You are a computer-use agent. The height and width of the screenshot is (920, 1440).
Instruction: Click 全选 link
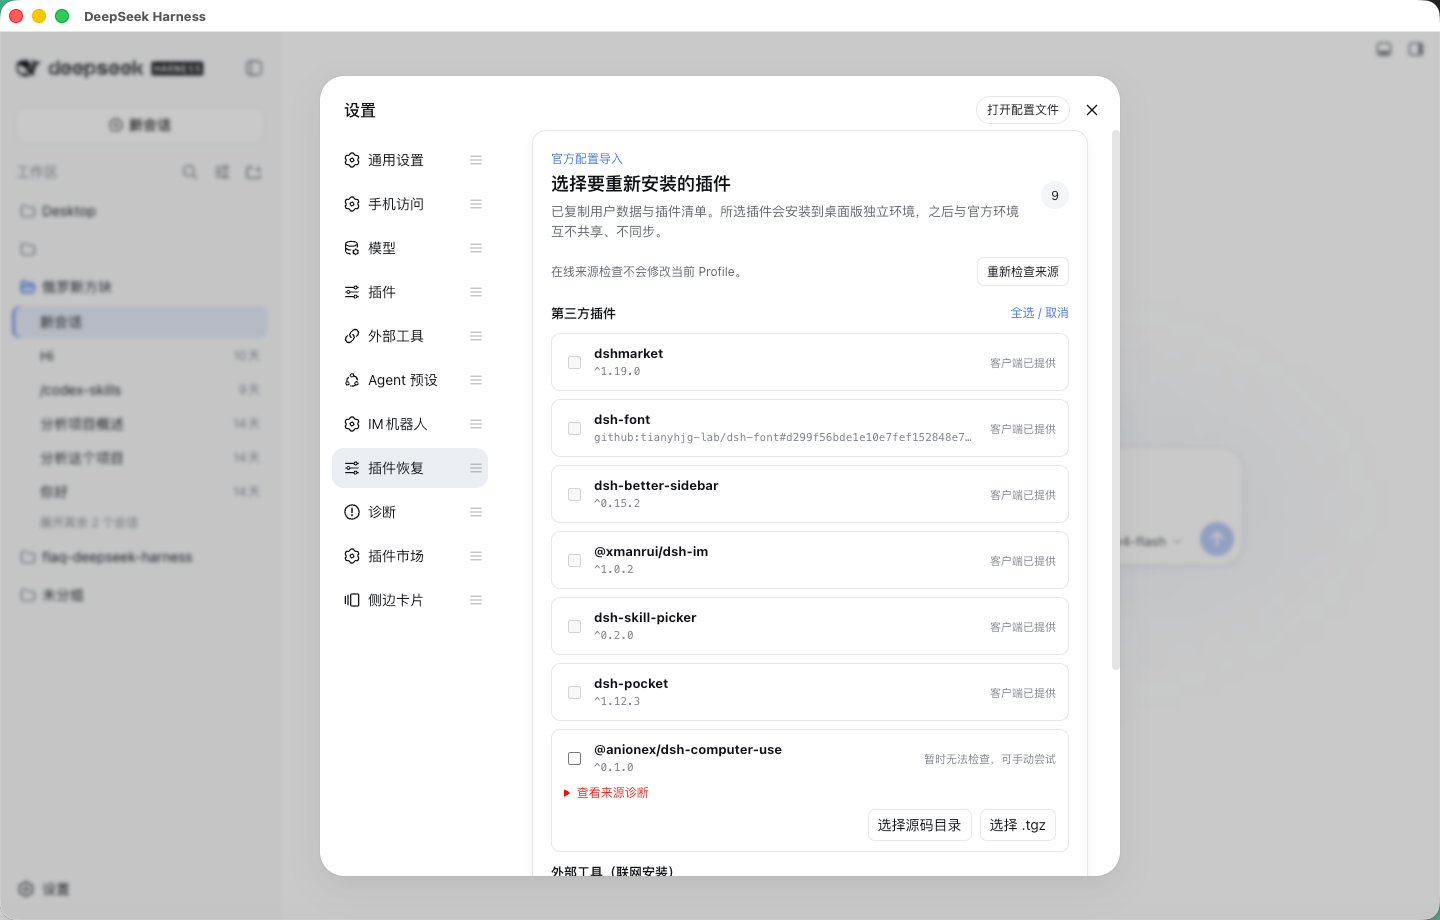[x=1022, y=313]
